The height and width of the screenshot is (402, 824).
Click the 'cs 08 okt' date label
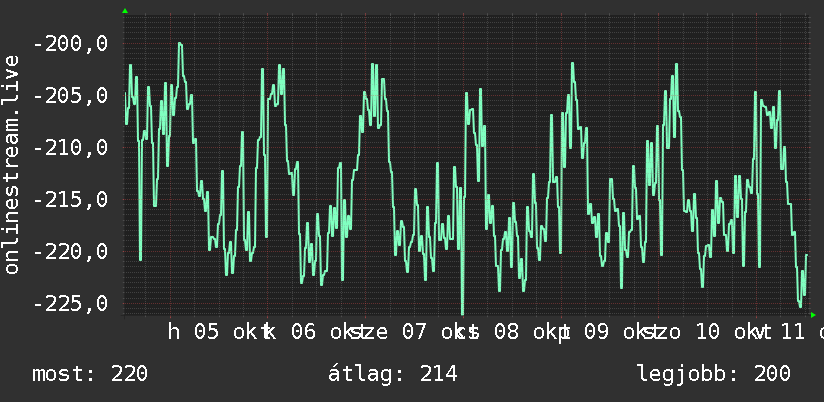[x=518, y=332]
